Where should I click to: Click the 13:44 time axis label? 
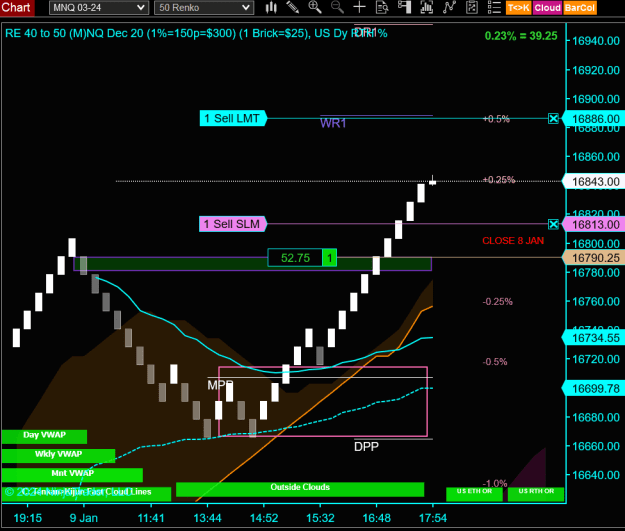click(x=207, y=518)
